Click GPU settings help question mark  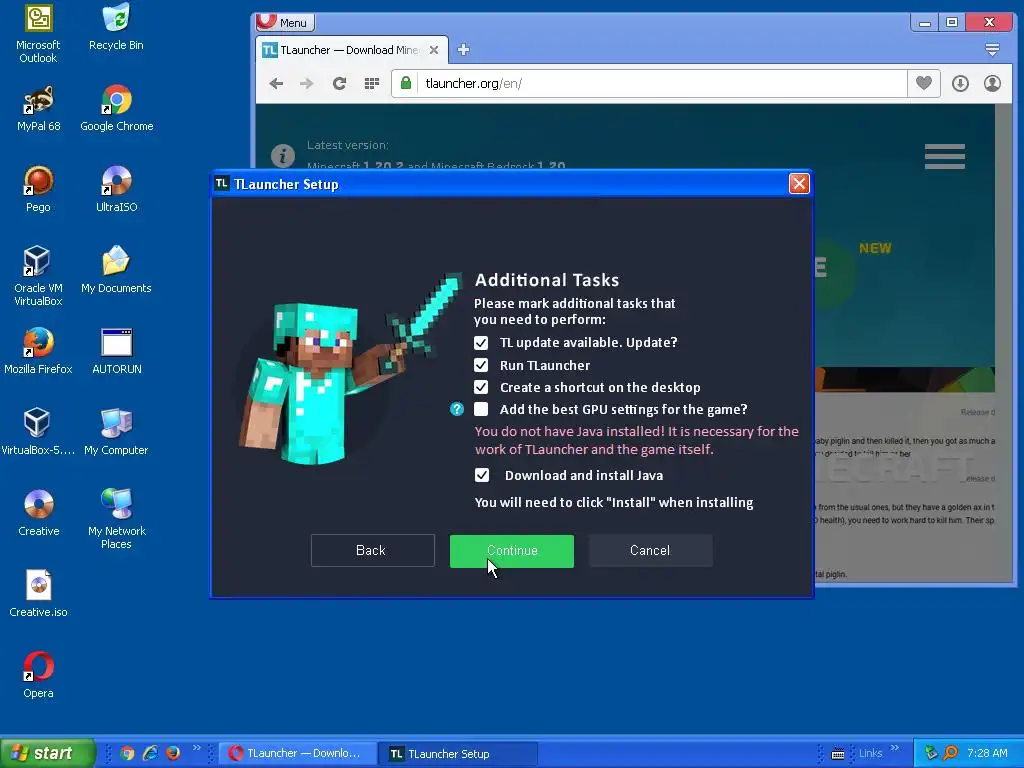click(456, 409)
